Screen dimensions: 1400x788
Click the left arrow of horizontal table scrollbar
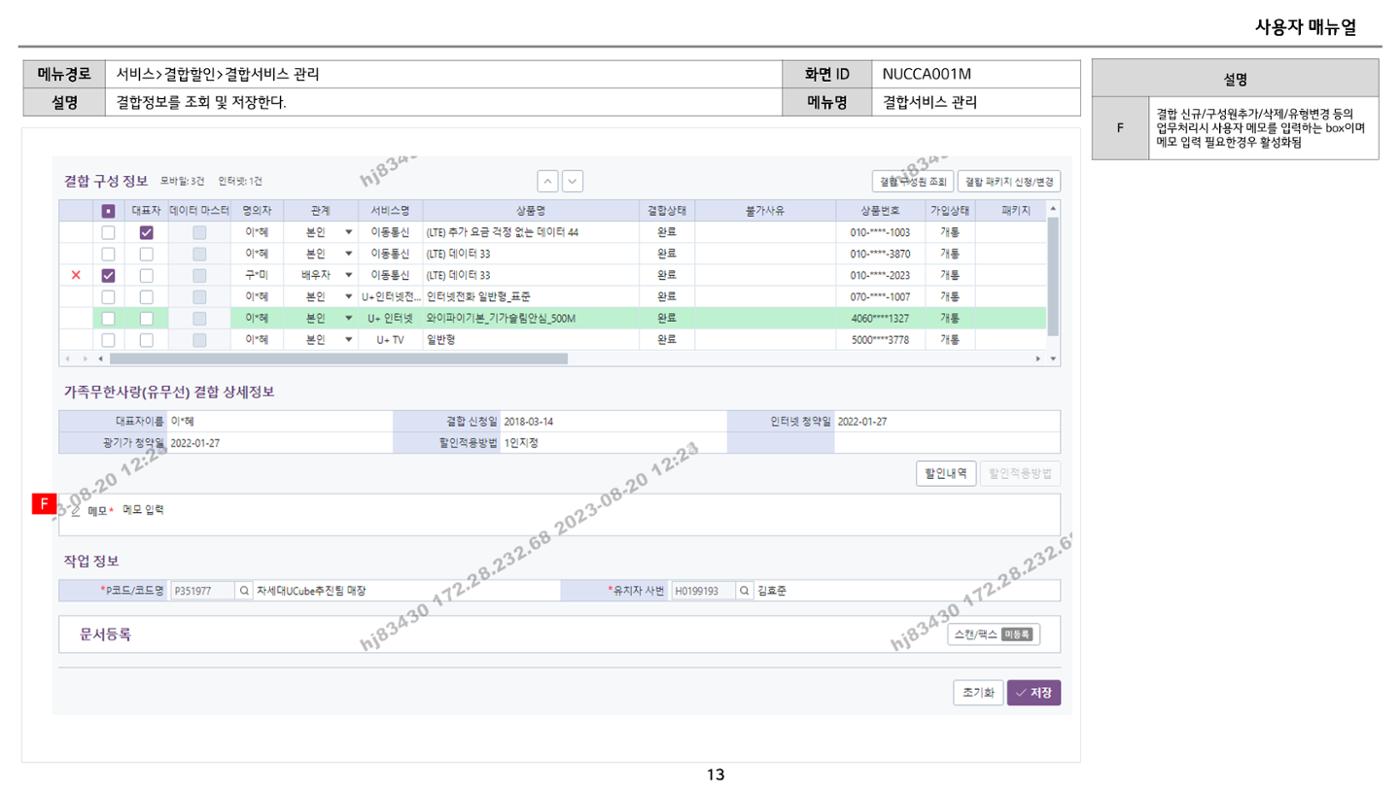click(x=101, y=358)
